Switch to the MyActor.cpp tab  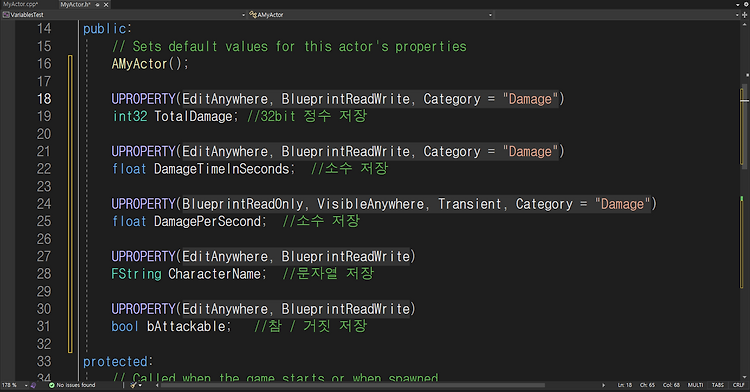(20, 4)
